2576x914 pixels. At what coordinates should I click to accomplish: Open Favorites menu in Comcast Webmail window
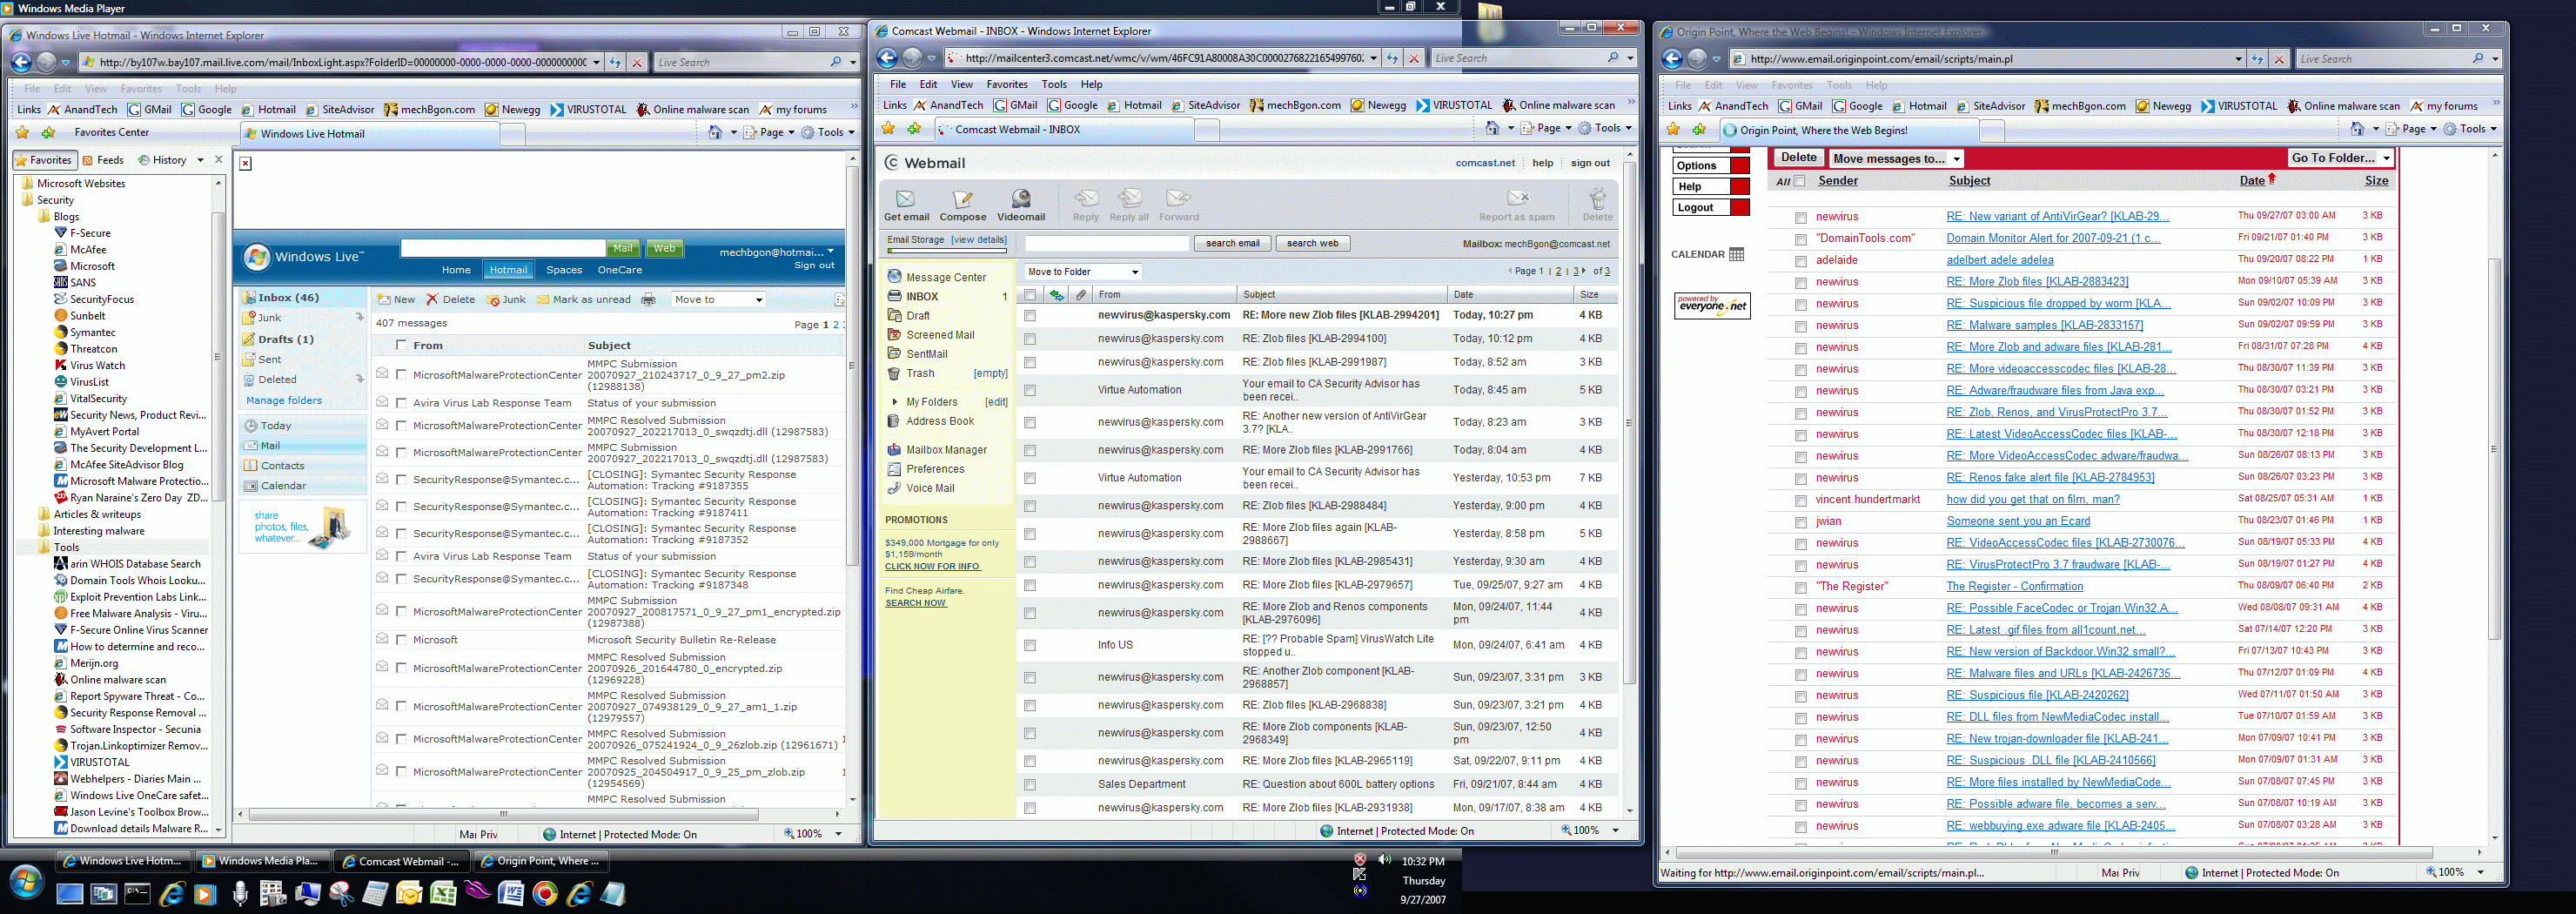pos(1006,85)
